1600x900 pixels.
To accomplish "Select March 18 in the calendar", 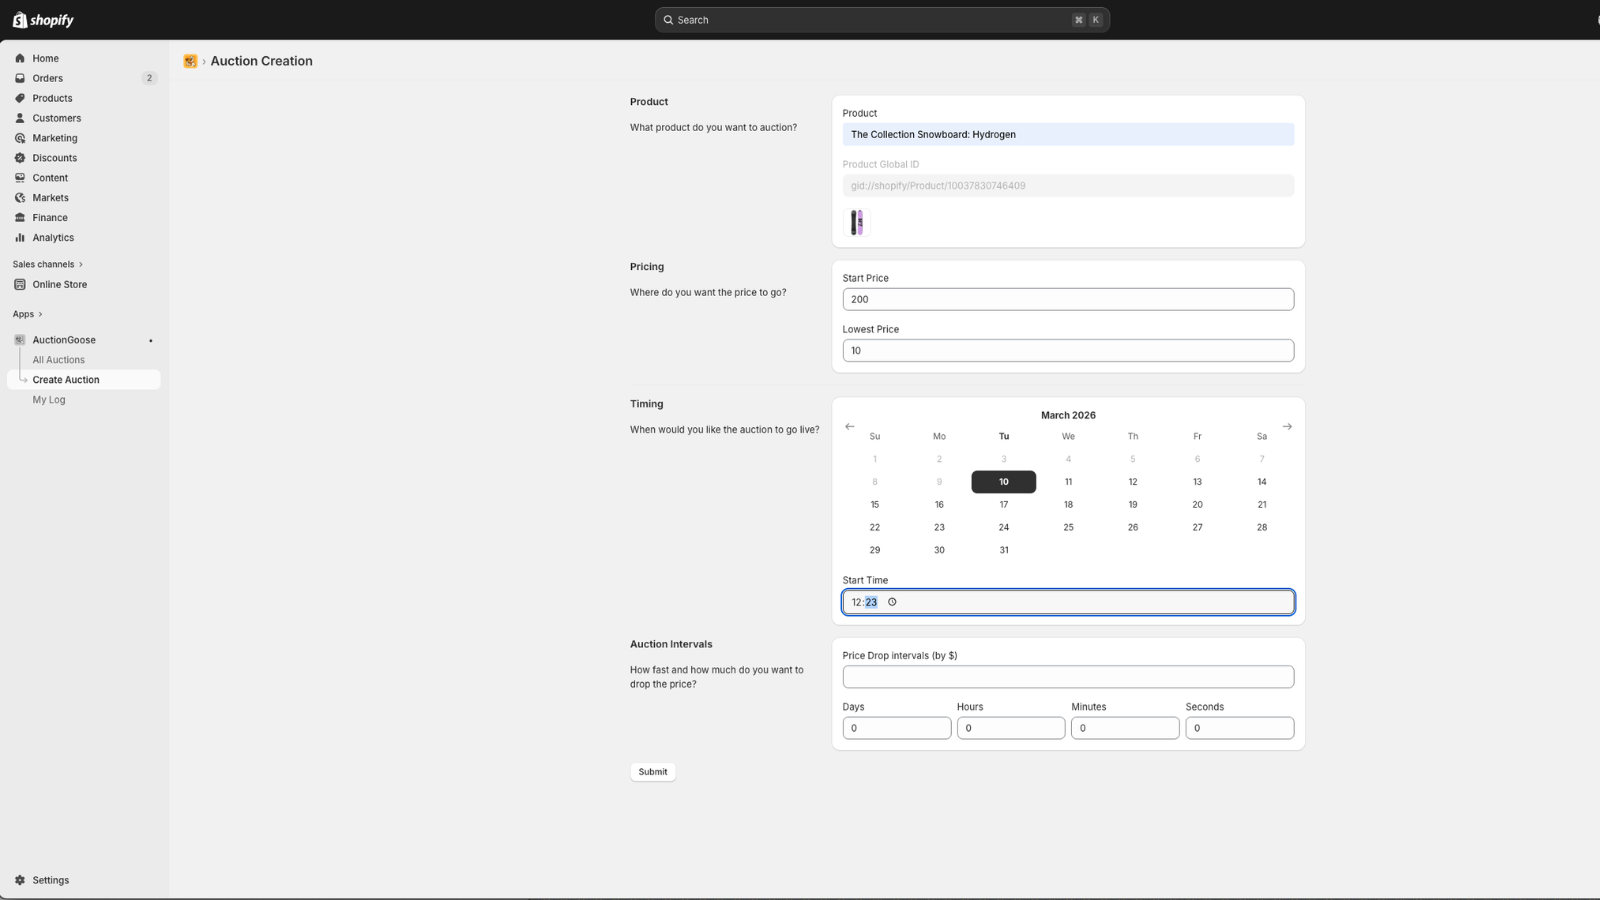I will (x=1068, y=504).
